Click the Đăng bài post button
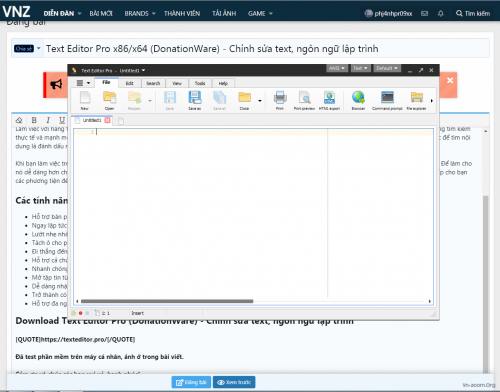The width and height of the screenshot is (500, 392). pos(191,382)
